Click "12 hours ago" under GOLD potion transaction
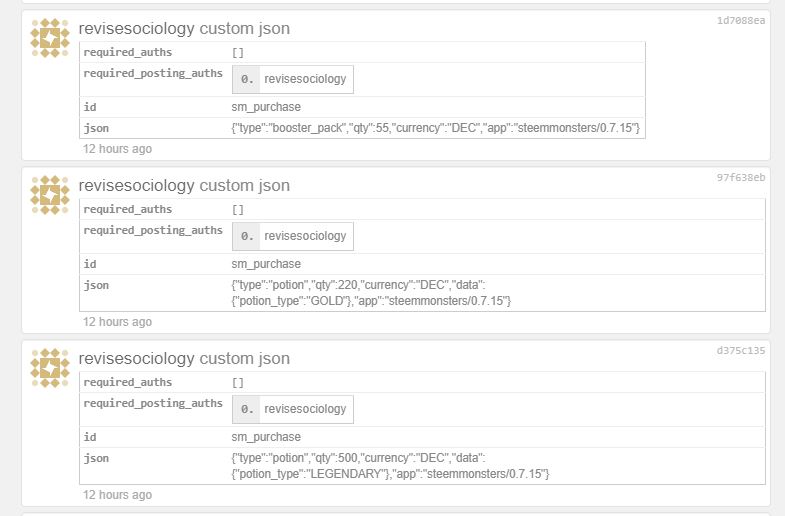Screen dimensions: 785x516 pyautogui.click(x=117, y=322)
